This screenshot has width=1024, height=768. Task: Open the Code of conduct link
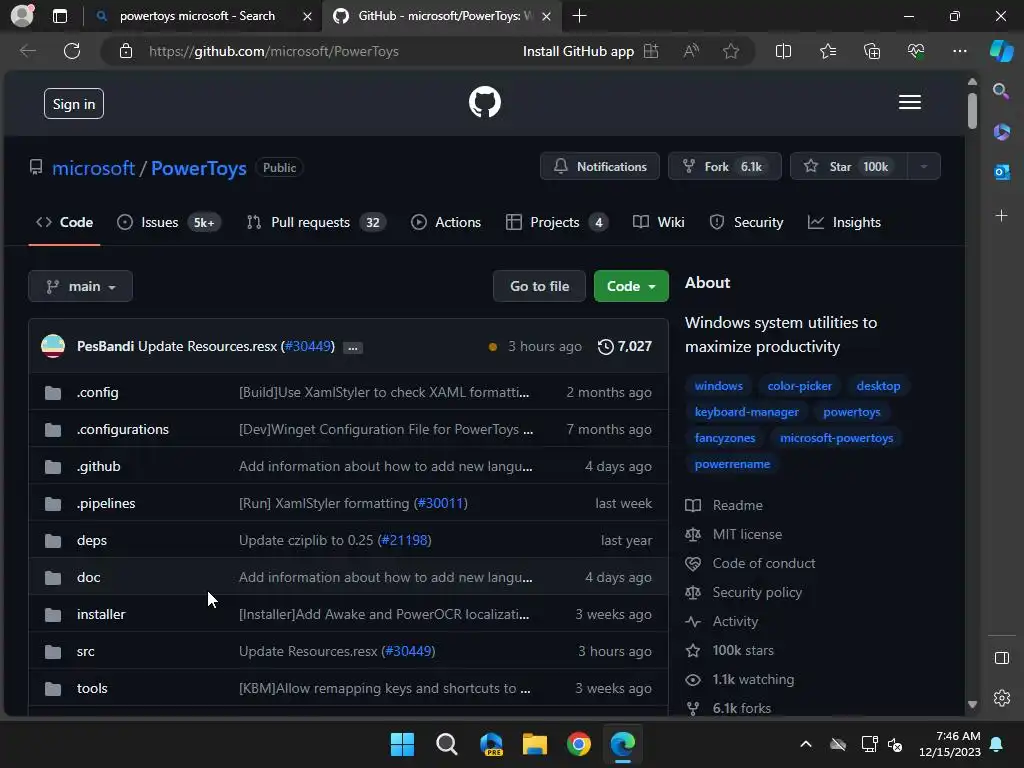pyautogui.click(x=763, y=564)
